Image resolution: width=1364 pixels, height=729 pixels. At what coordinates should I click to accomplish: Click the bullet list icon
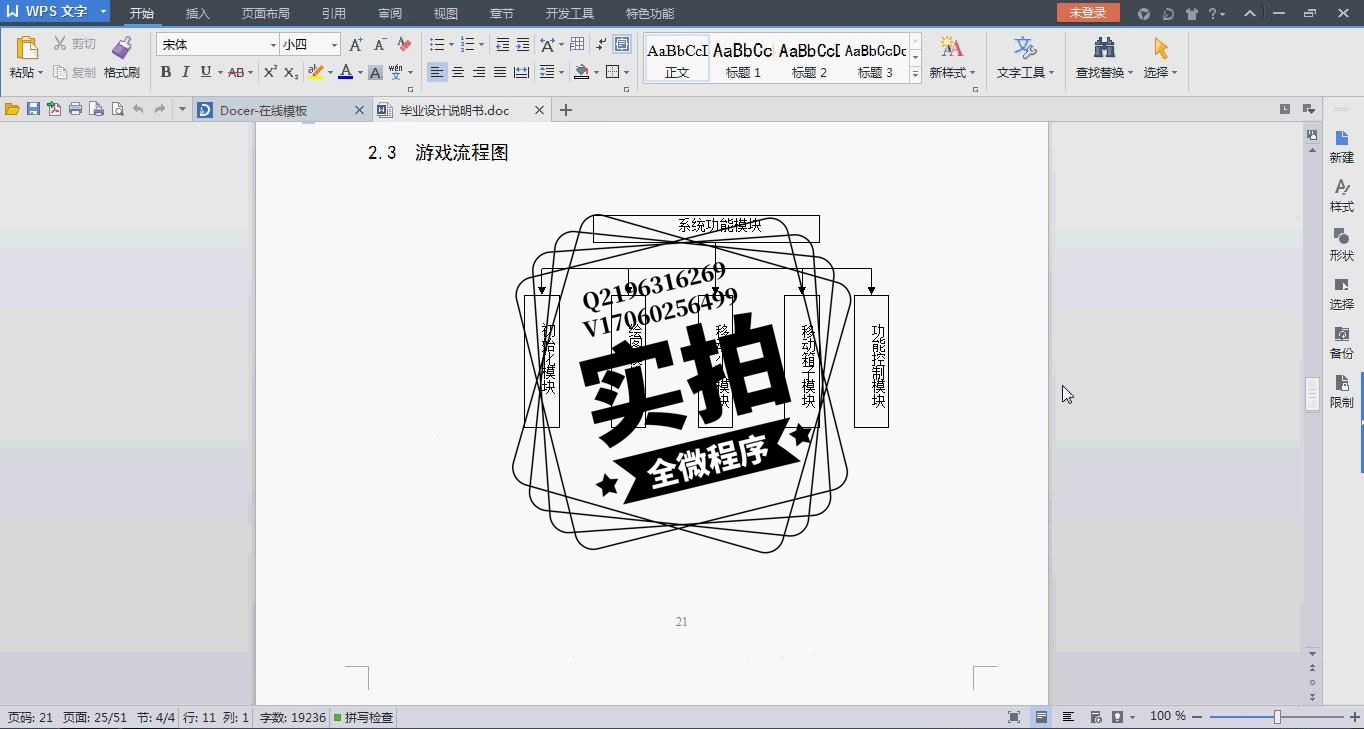(437, 45)
